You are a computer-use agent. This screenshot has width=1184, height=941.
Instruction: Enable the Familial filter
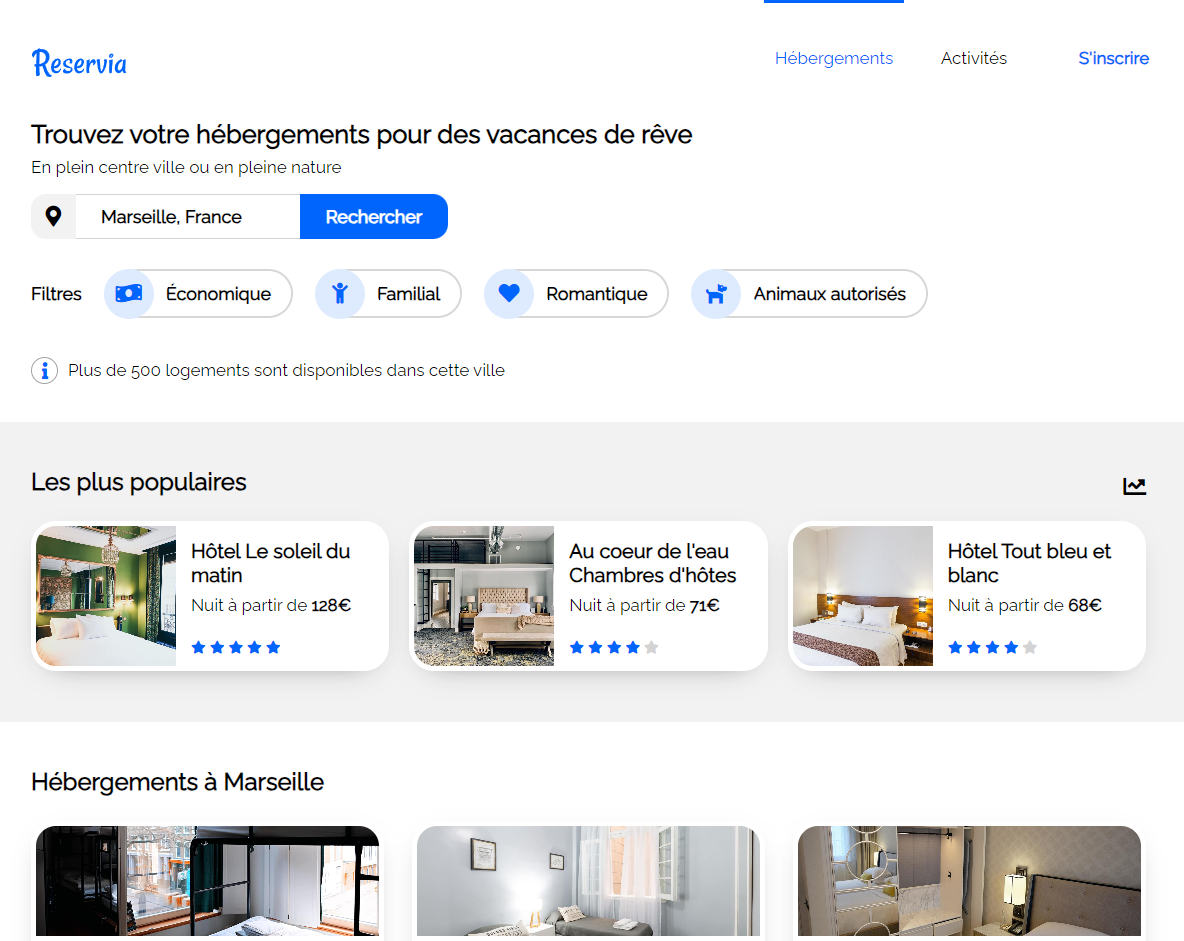click(x=408, y=294)
